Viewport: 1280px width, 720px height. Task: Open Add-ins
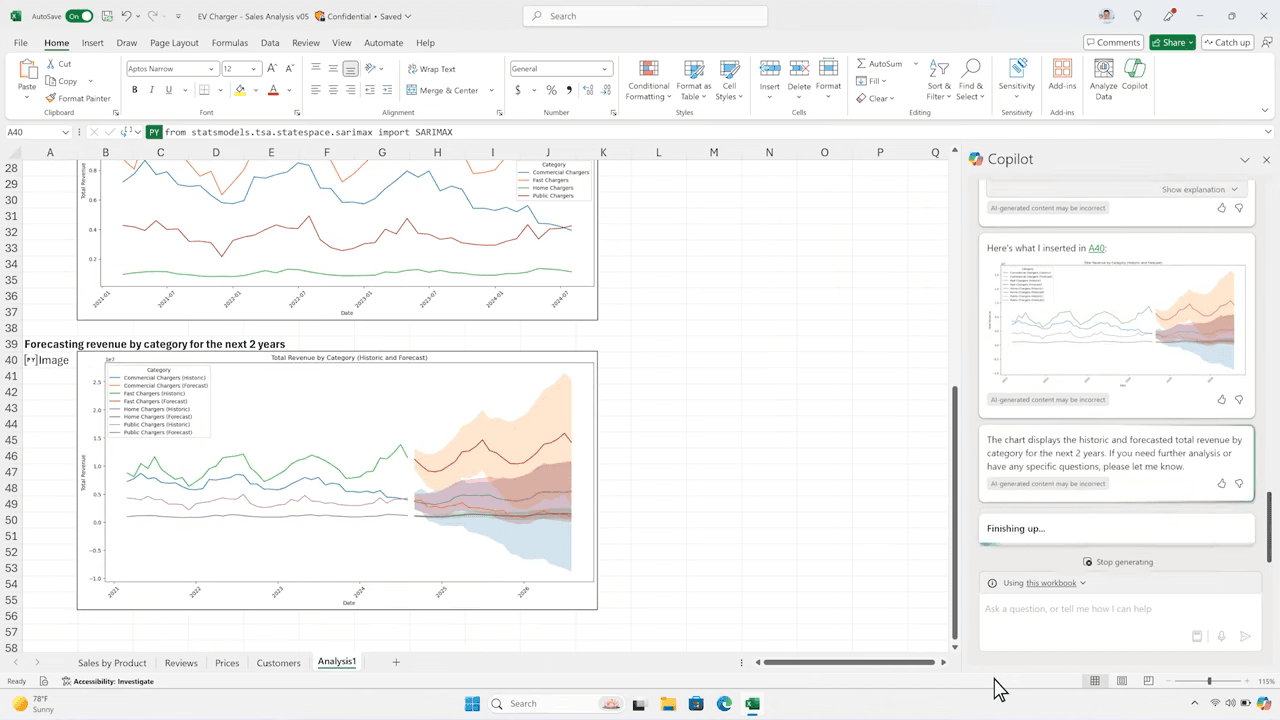[x=1063, y=76]
